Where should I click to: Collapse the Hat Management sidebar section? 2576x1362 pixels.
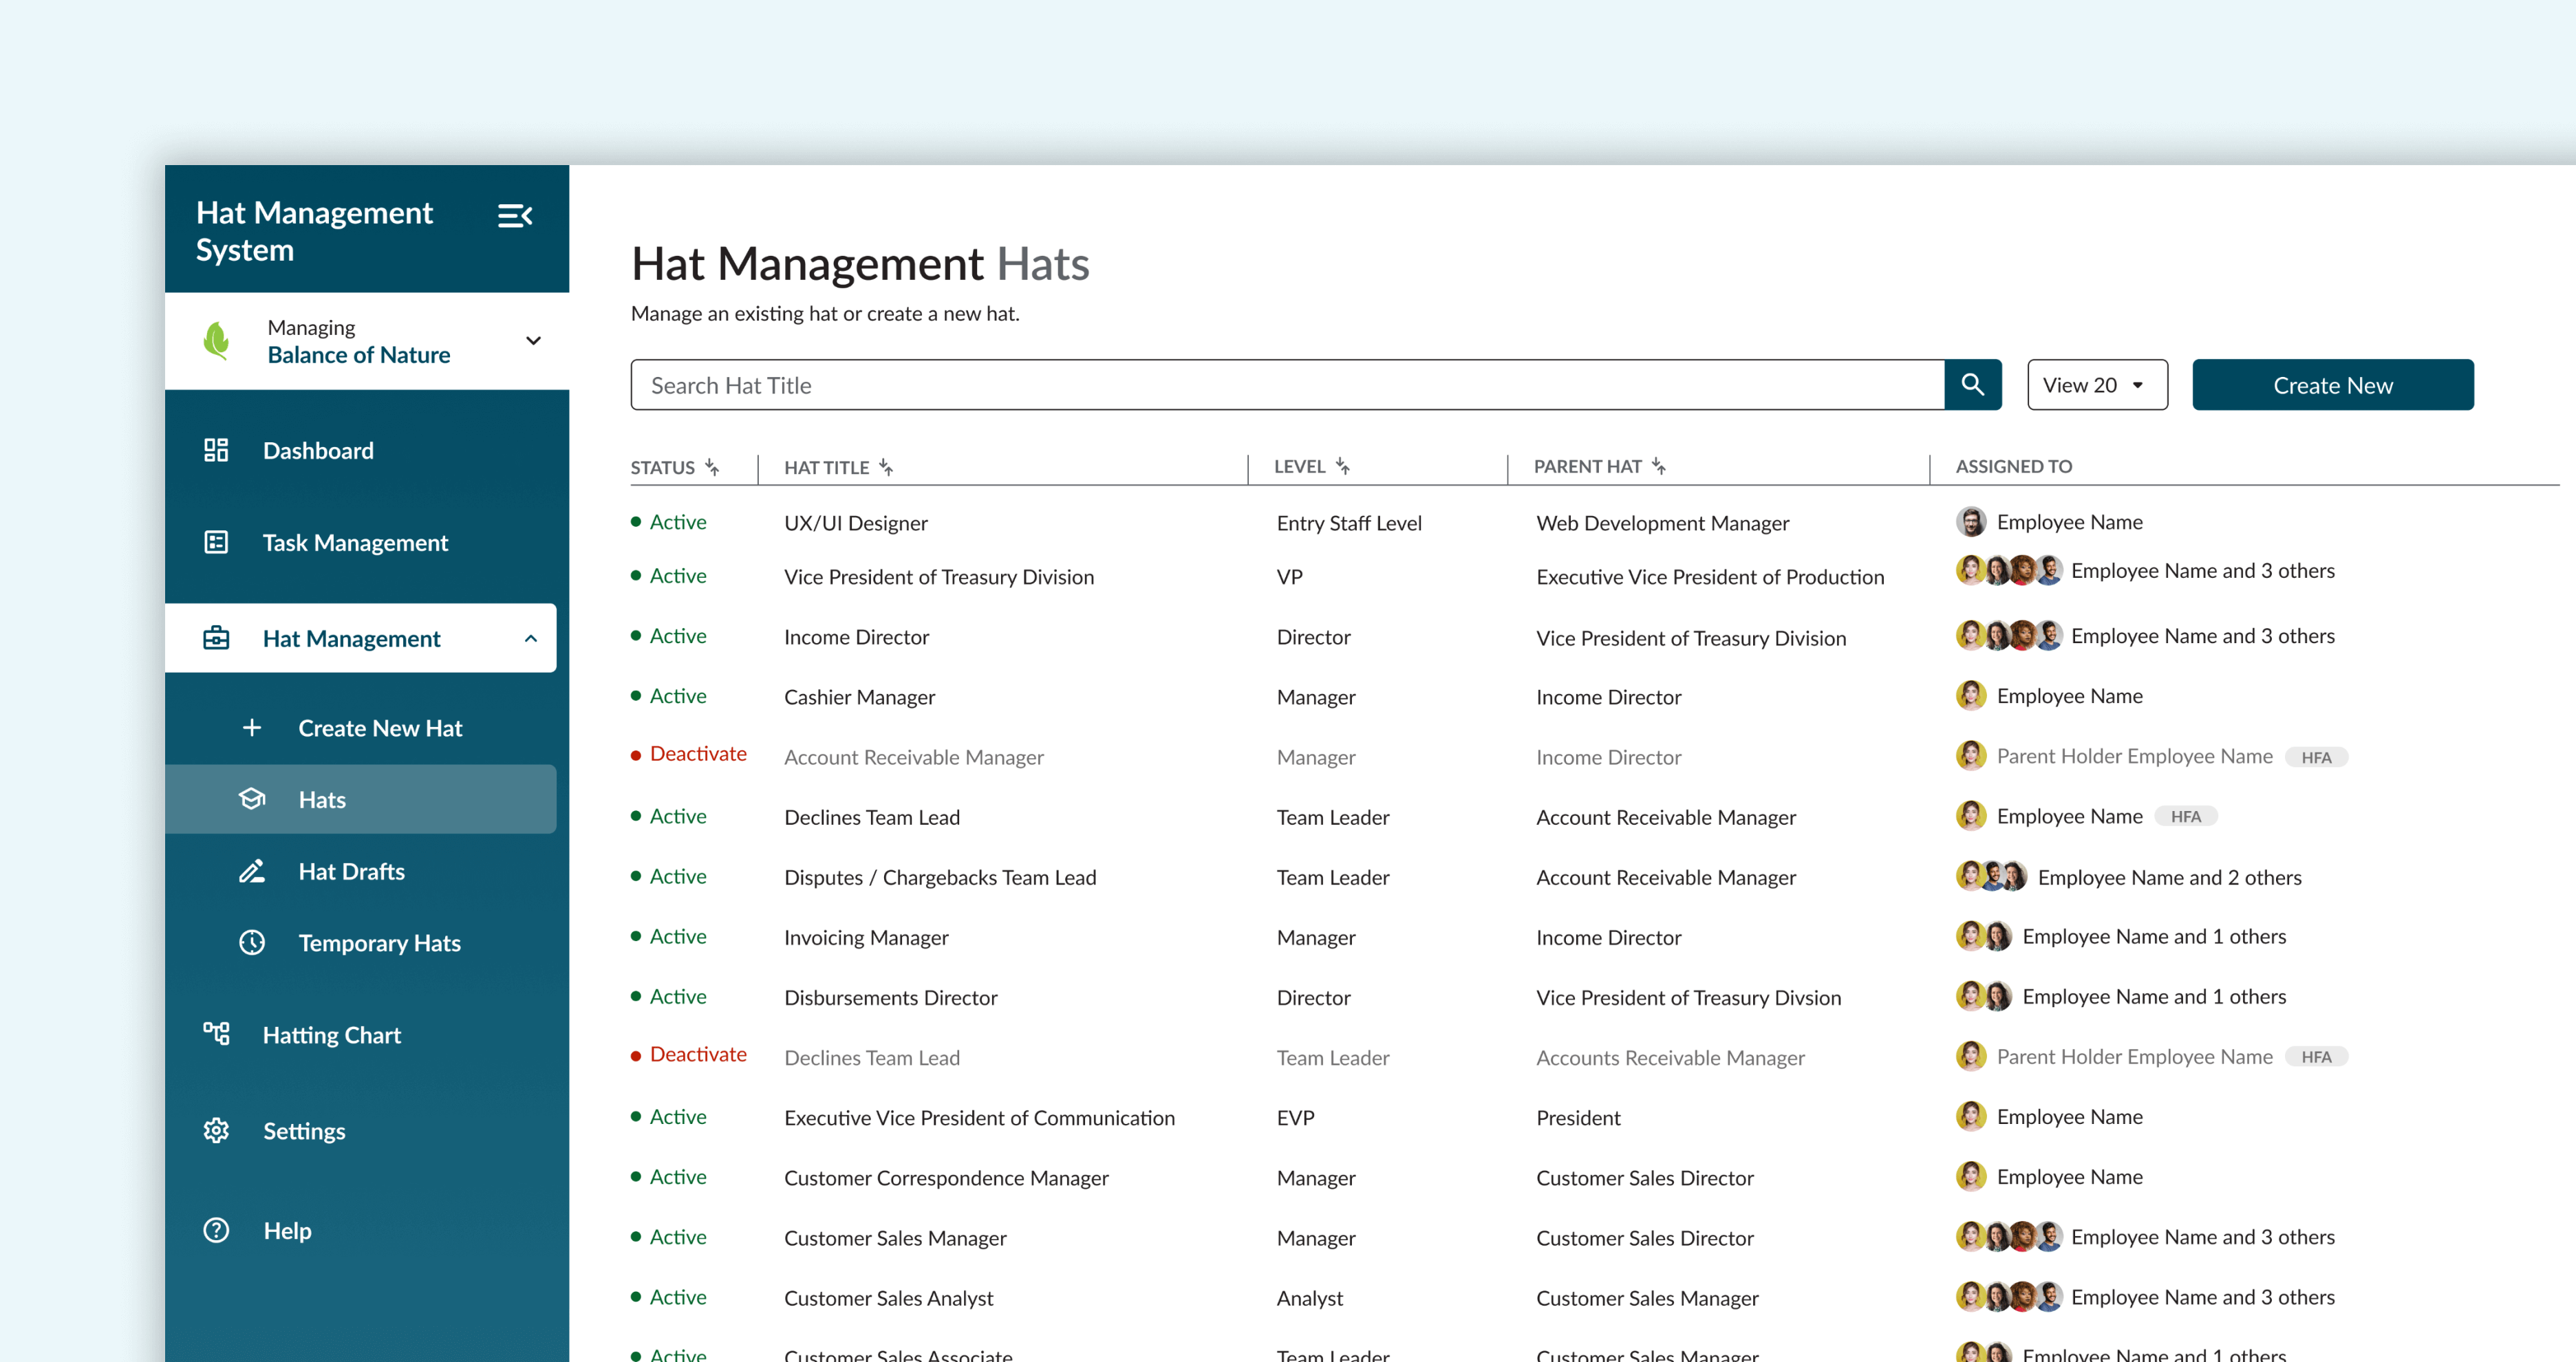(531, 638)
